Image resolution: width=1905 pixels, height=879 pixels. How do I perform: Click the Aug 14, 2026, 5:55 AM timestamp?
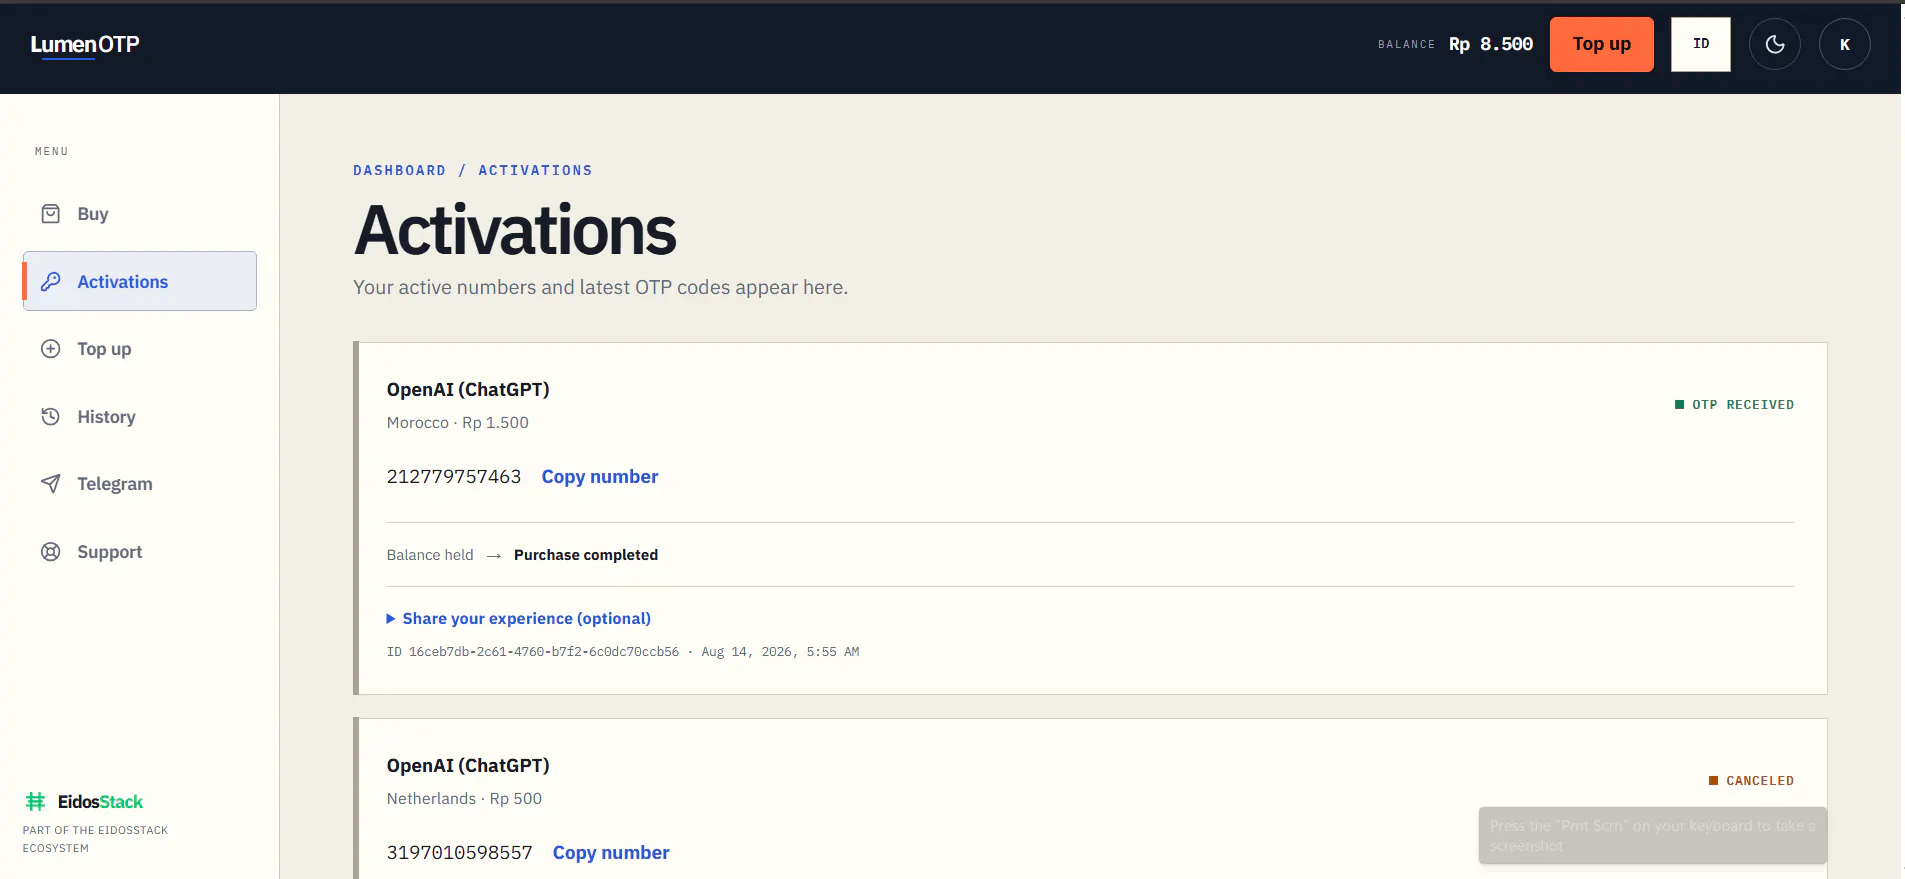pyautogui.click(x=780, y=651)
